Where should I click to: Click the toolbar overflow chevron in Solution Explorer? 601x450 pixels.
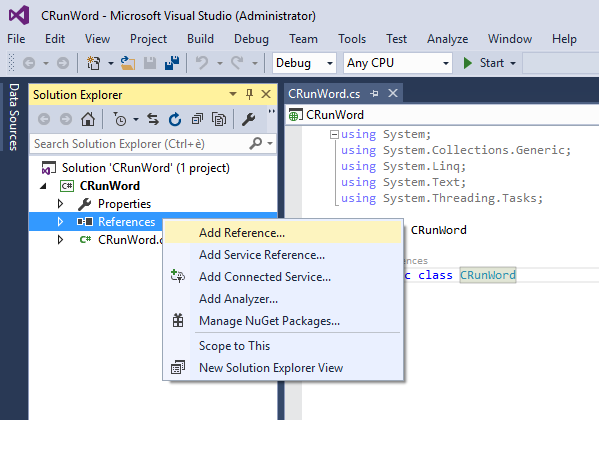point(272,112)
